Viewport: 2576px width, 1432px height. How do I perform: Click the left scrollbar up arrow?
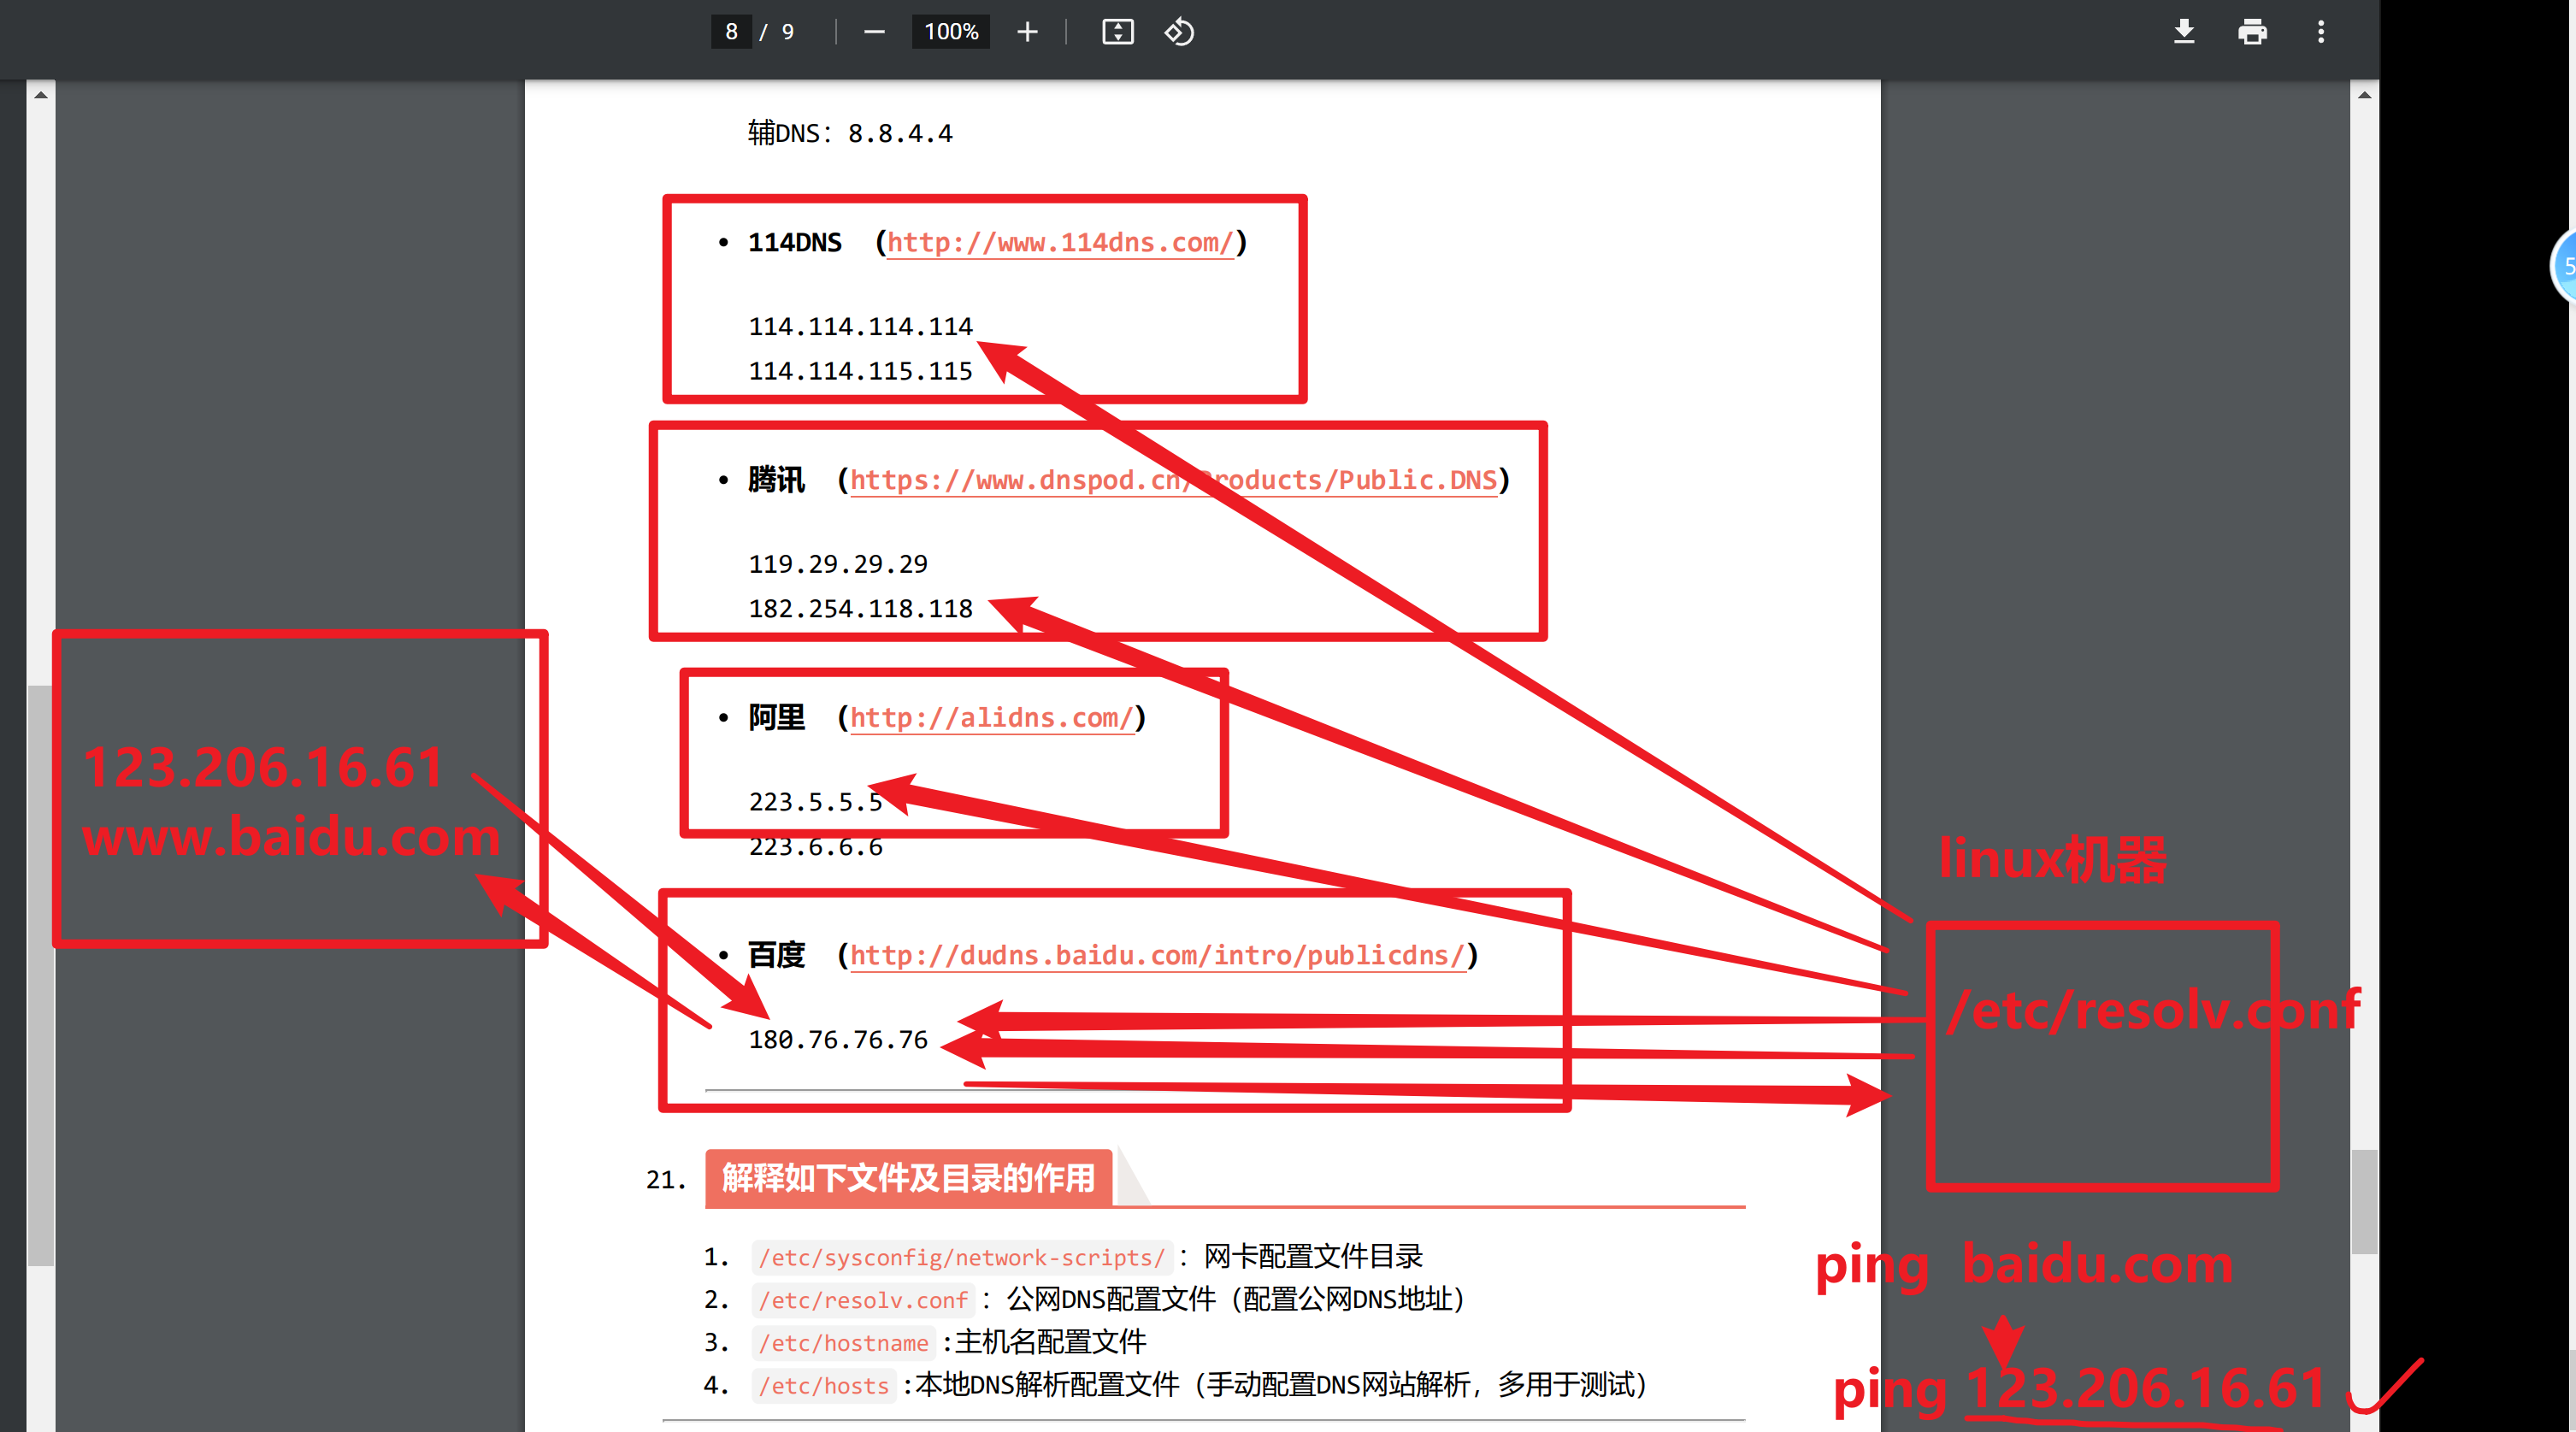[x=40, y=96]
